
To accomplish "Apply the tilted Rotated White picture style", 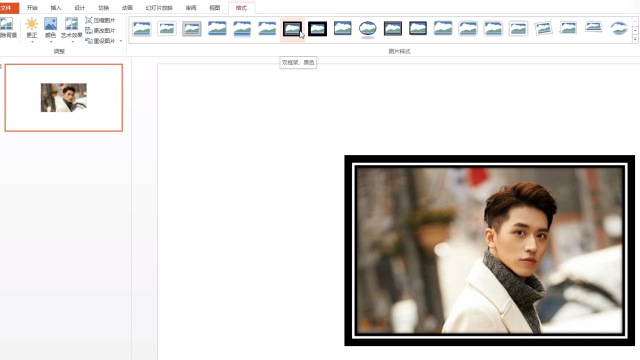I will [x=543, y=29].
